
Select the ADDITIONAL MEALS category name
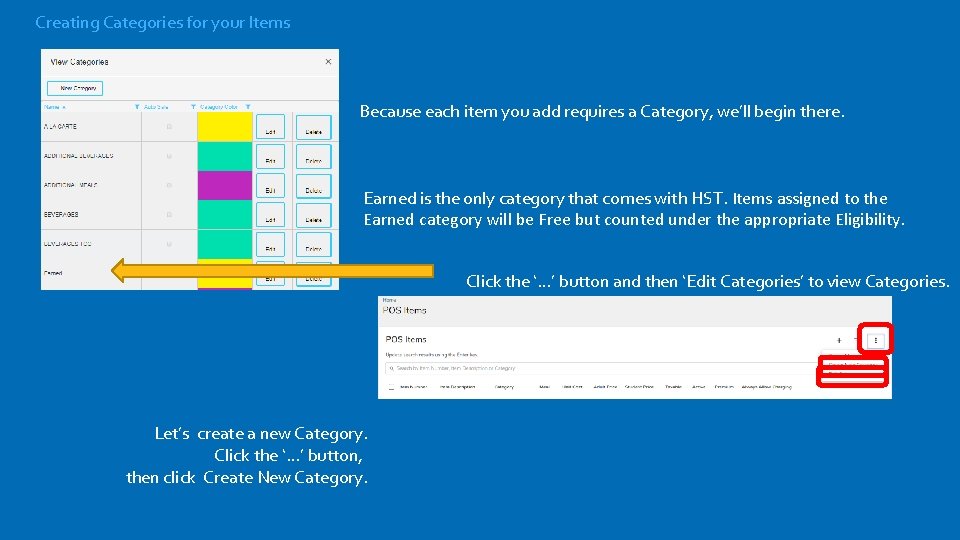point(70,185)
